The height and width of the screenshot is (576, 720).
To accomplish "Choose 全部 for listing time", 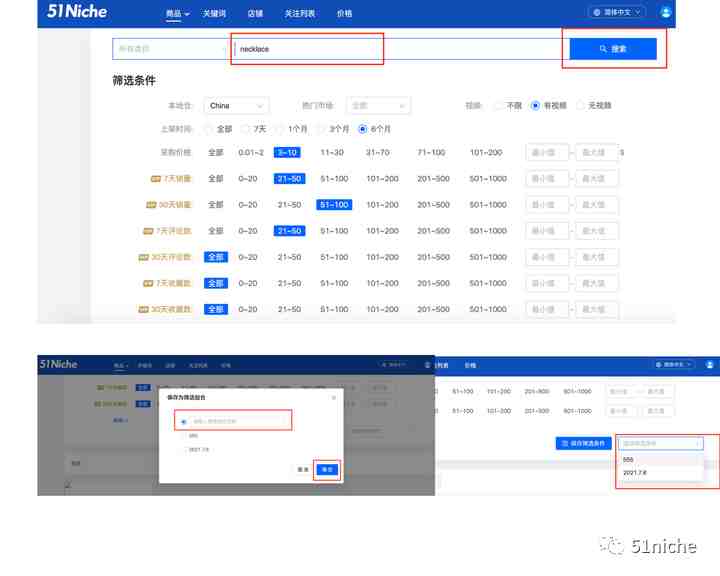I will (x=208, y=129).
